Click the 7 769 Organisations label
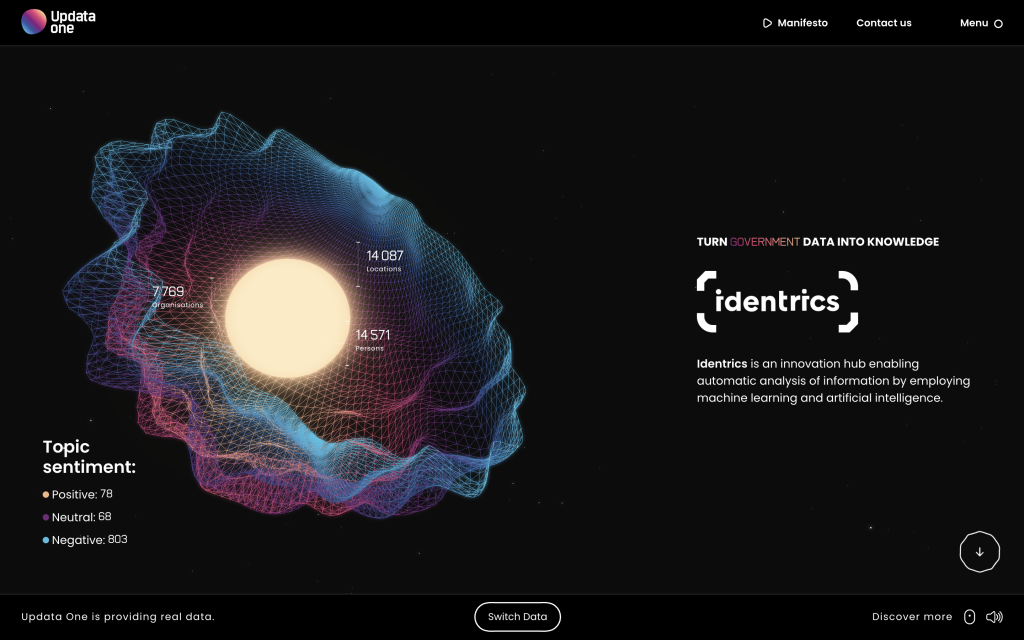The image size is (1024, 640). 177,296
